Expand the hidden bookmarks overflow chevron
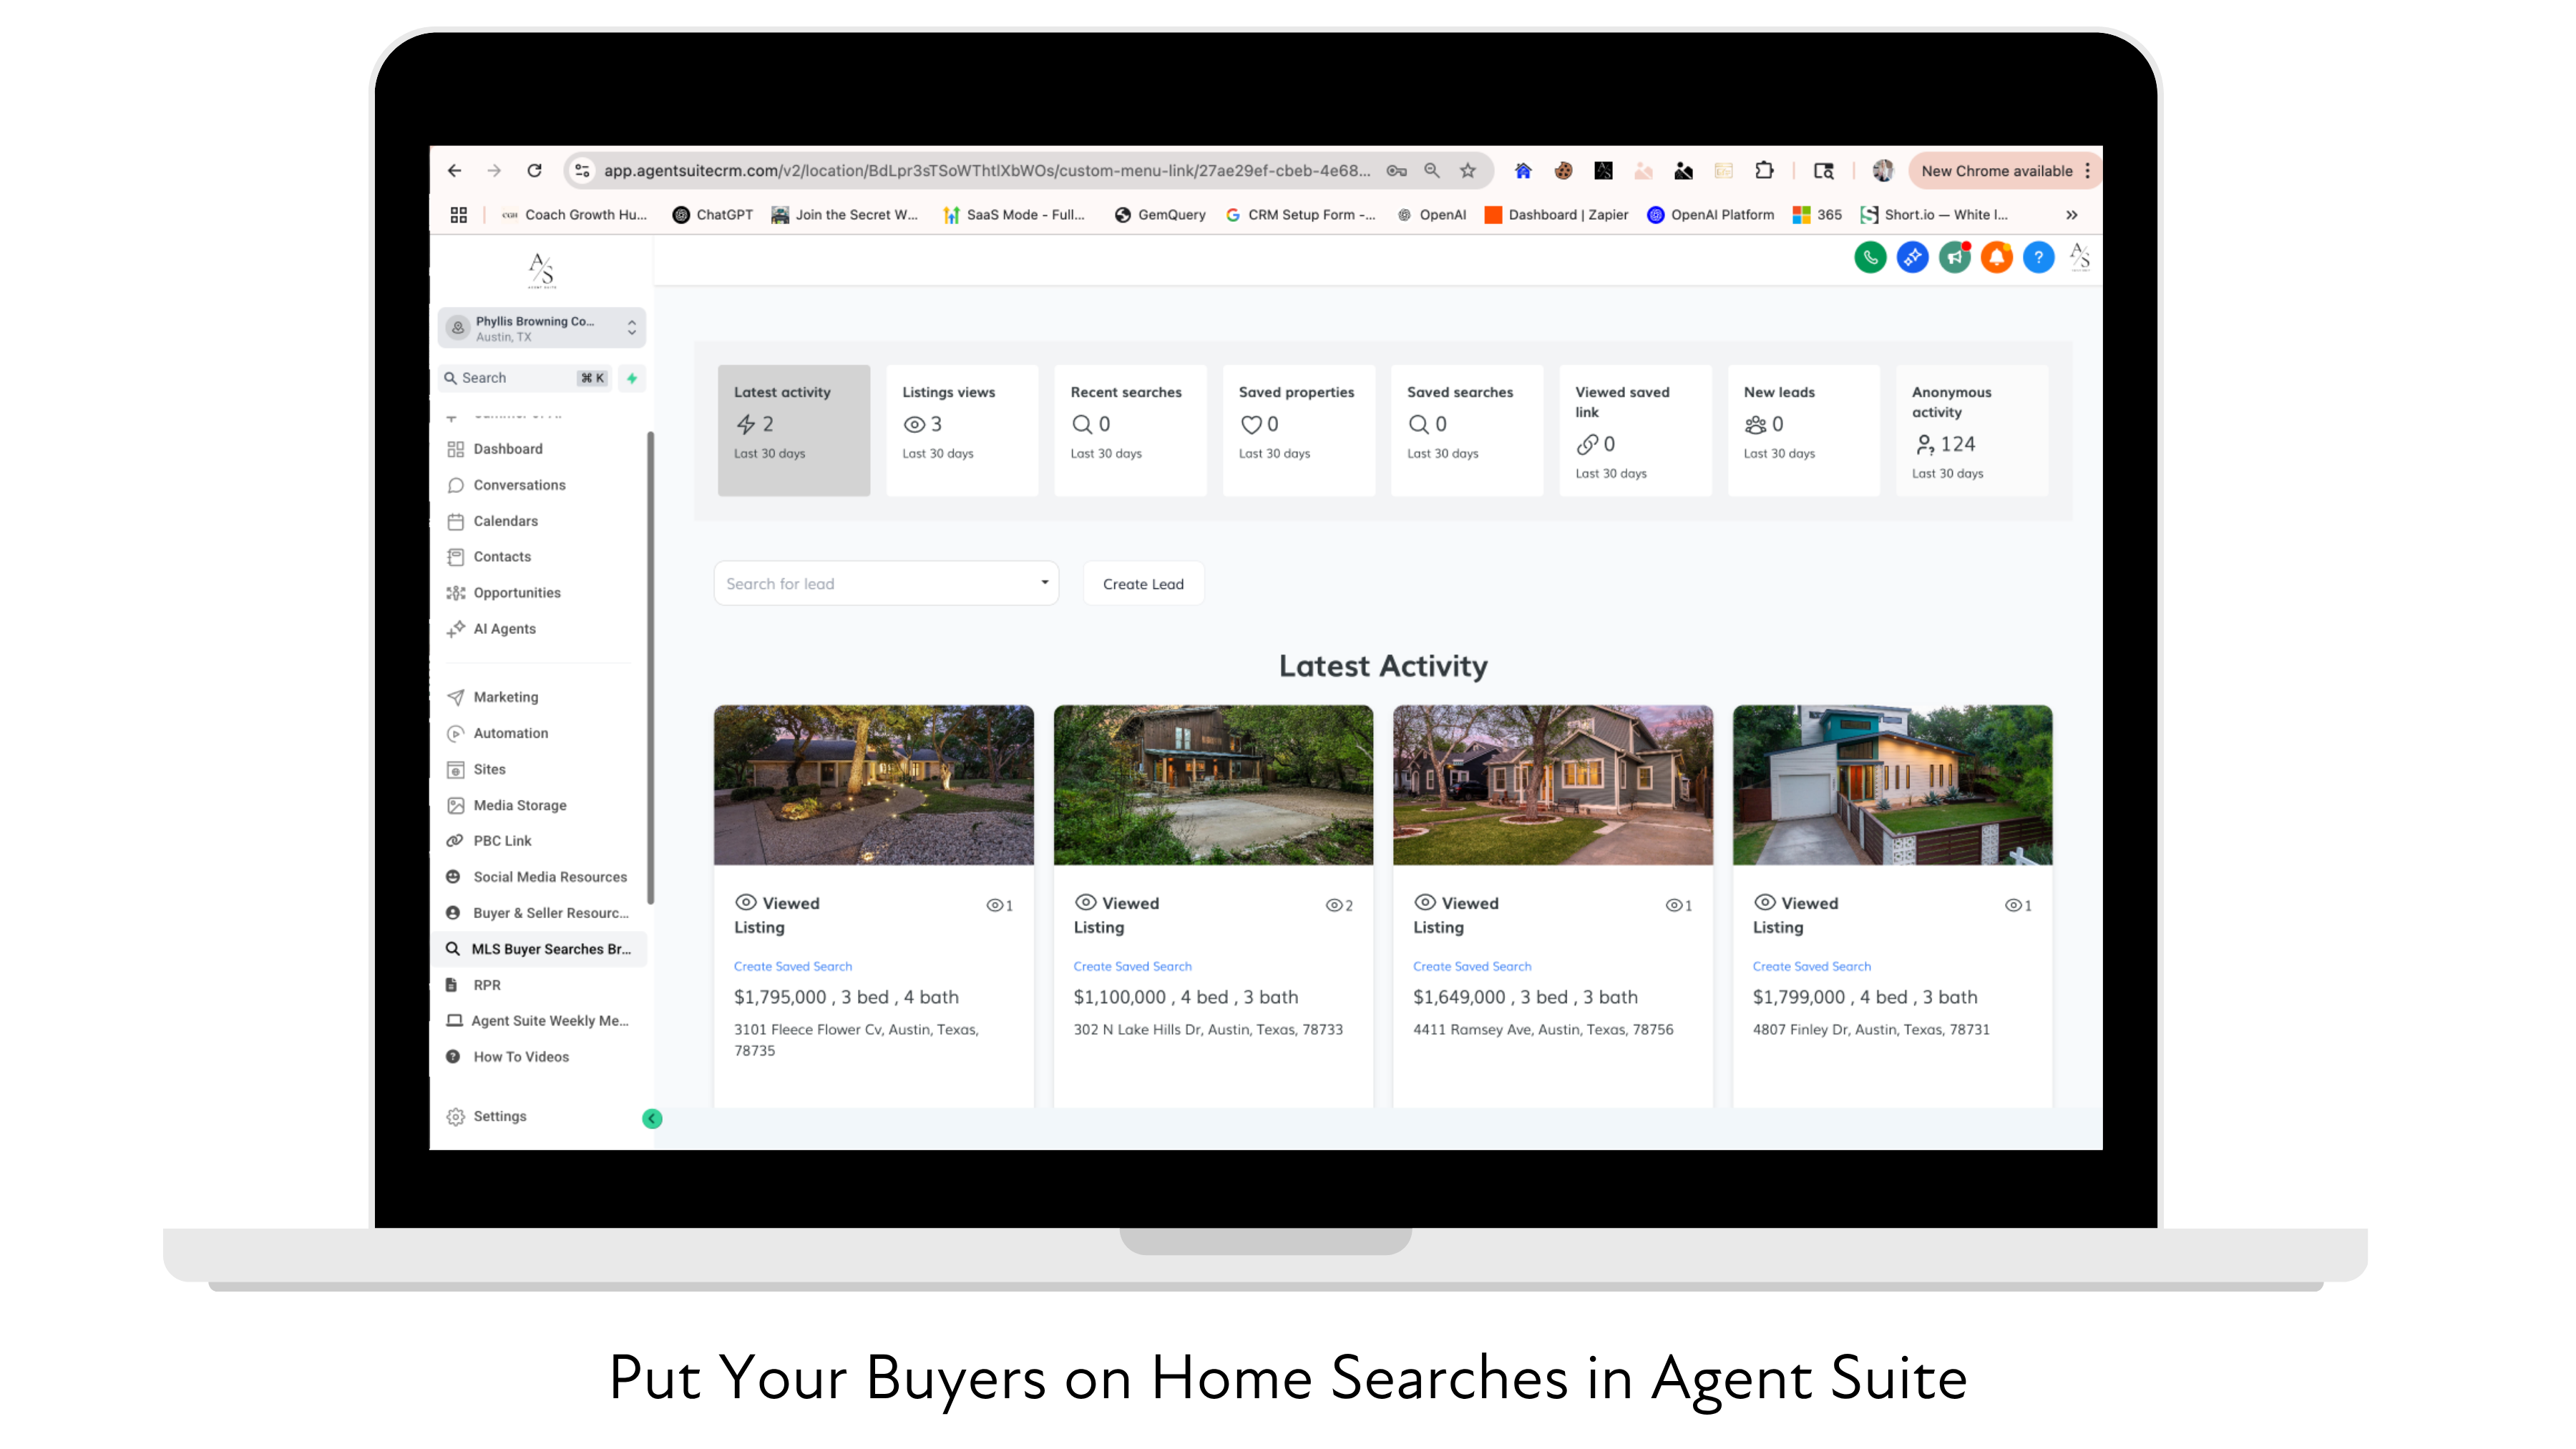2576x1449 pixels. (2072, 215)
